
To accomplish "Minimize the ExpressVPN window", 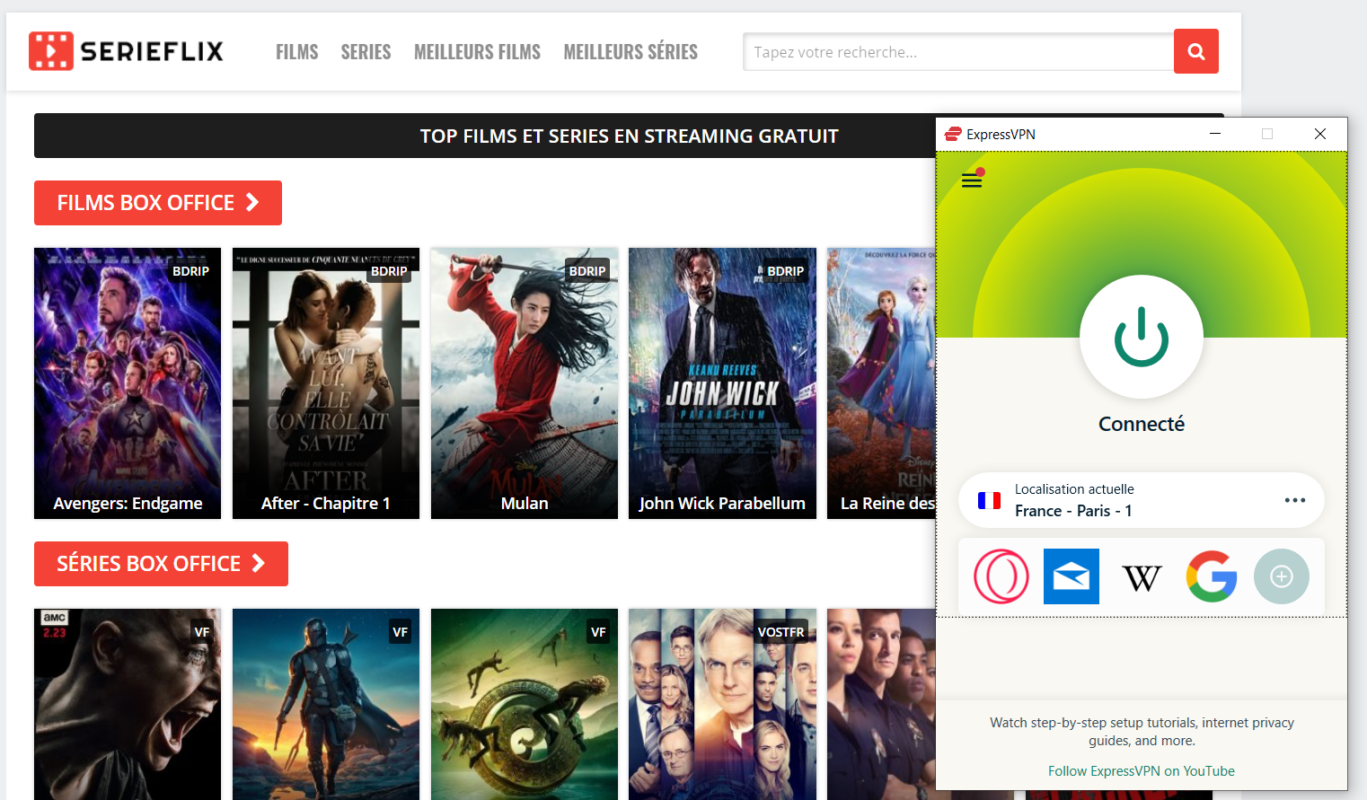I will click(x=1215, y=134).
